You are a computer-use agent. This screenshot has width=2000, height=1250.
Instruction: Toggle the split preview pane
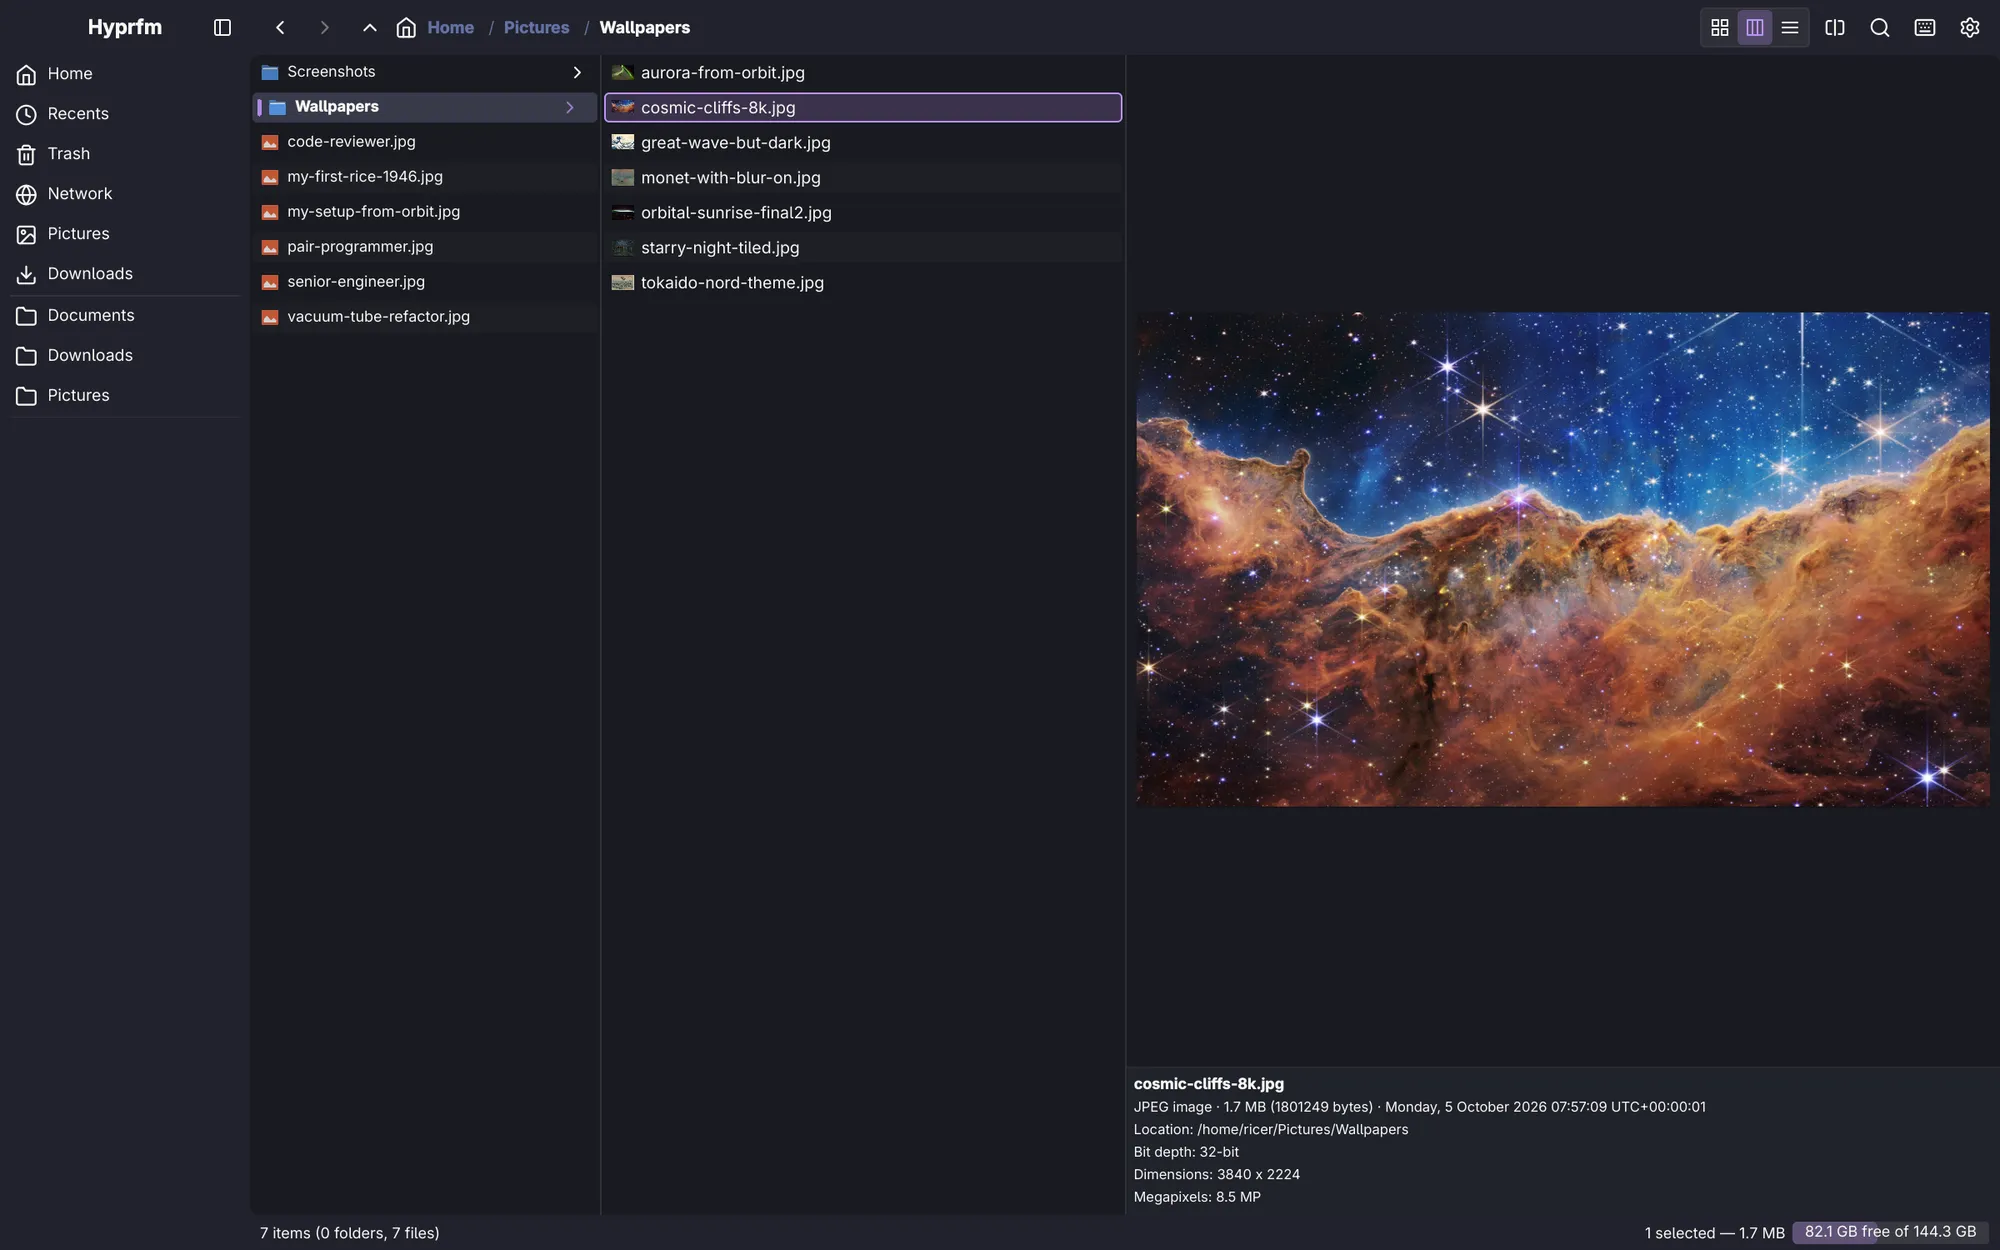tap(1835, 28)
